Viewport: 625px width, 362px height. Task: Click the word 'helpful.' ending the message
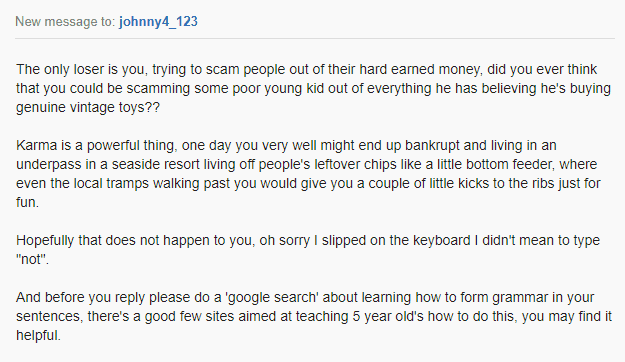point(38,335)
